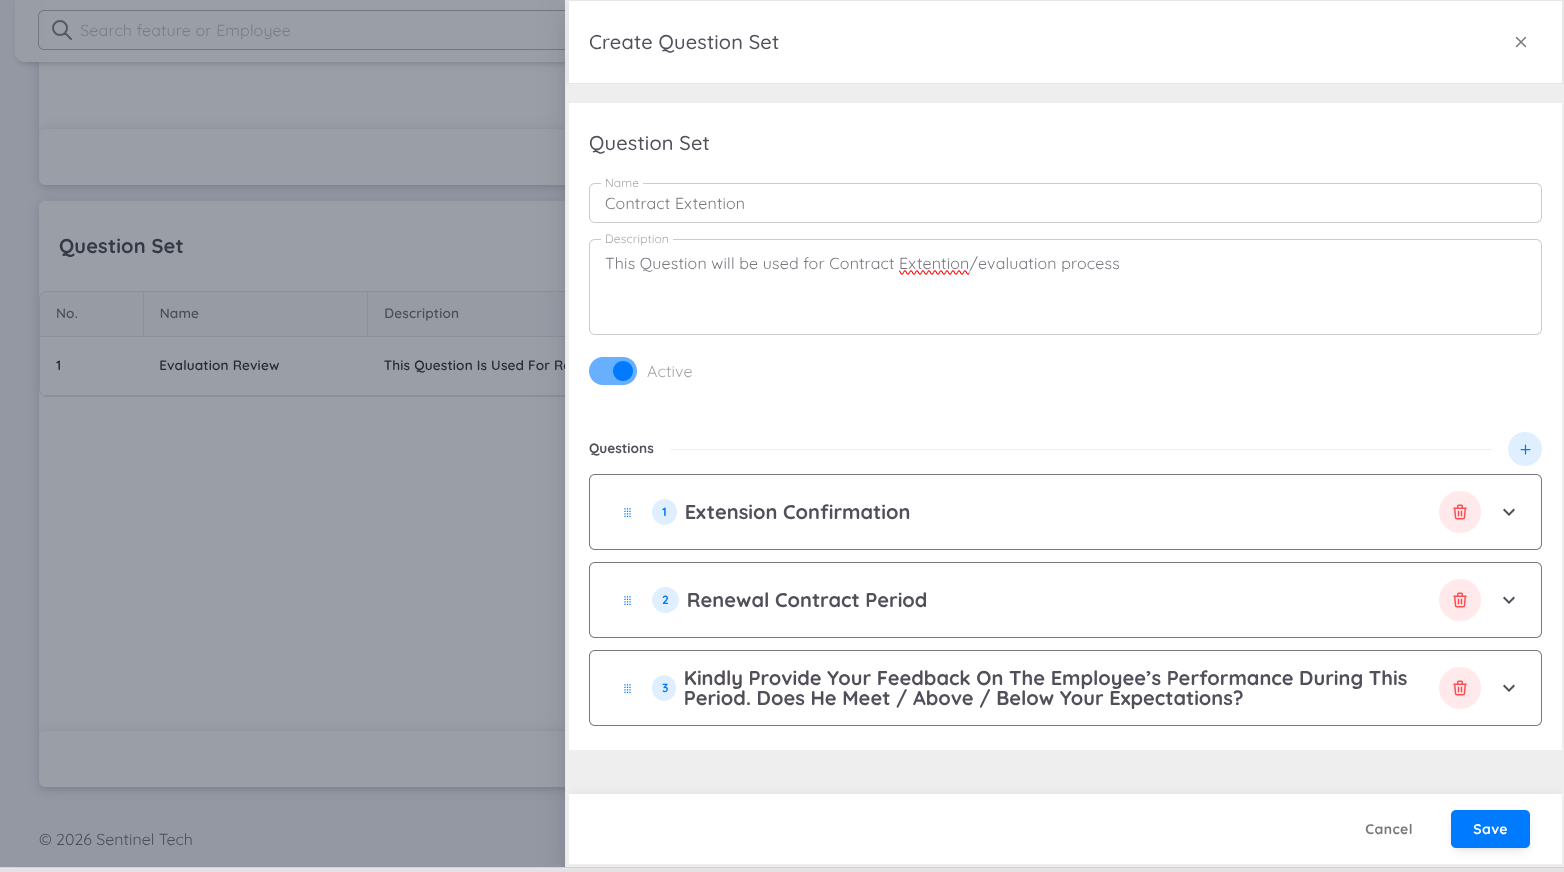Screen dimensions: 1564x872
Task: Delete the Renewal Contract Period question
Action: point(1459,600)
